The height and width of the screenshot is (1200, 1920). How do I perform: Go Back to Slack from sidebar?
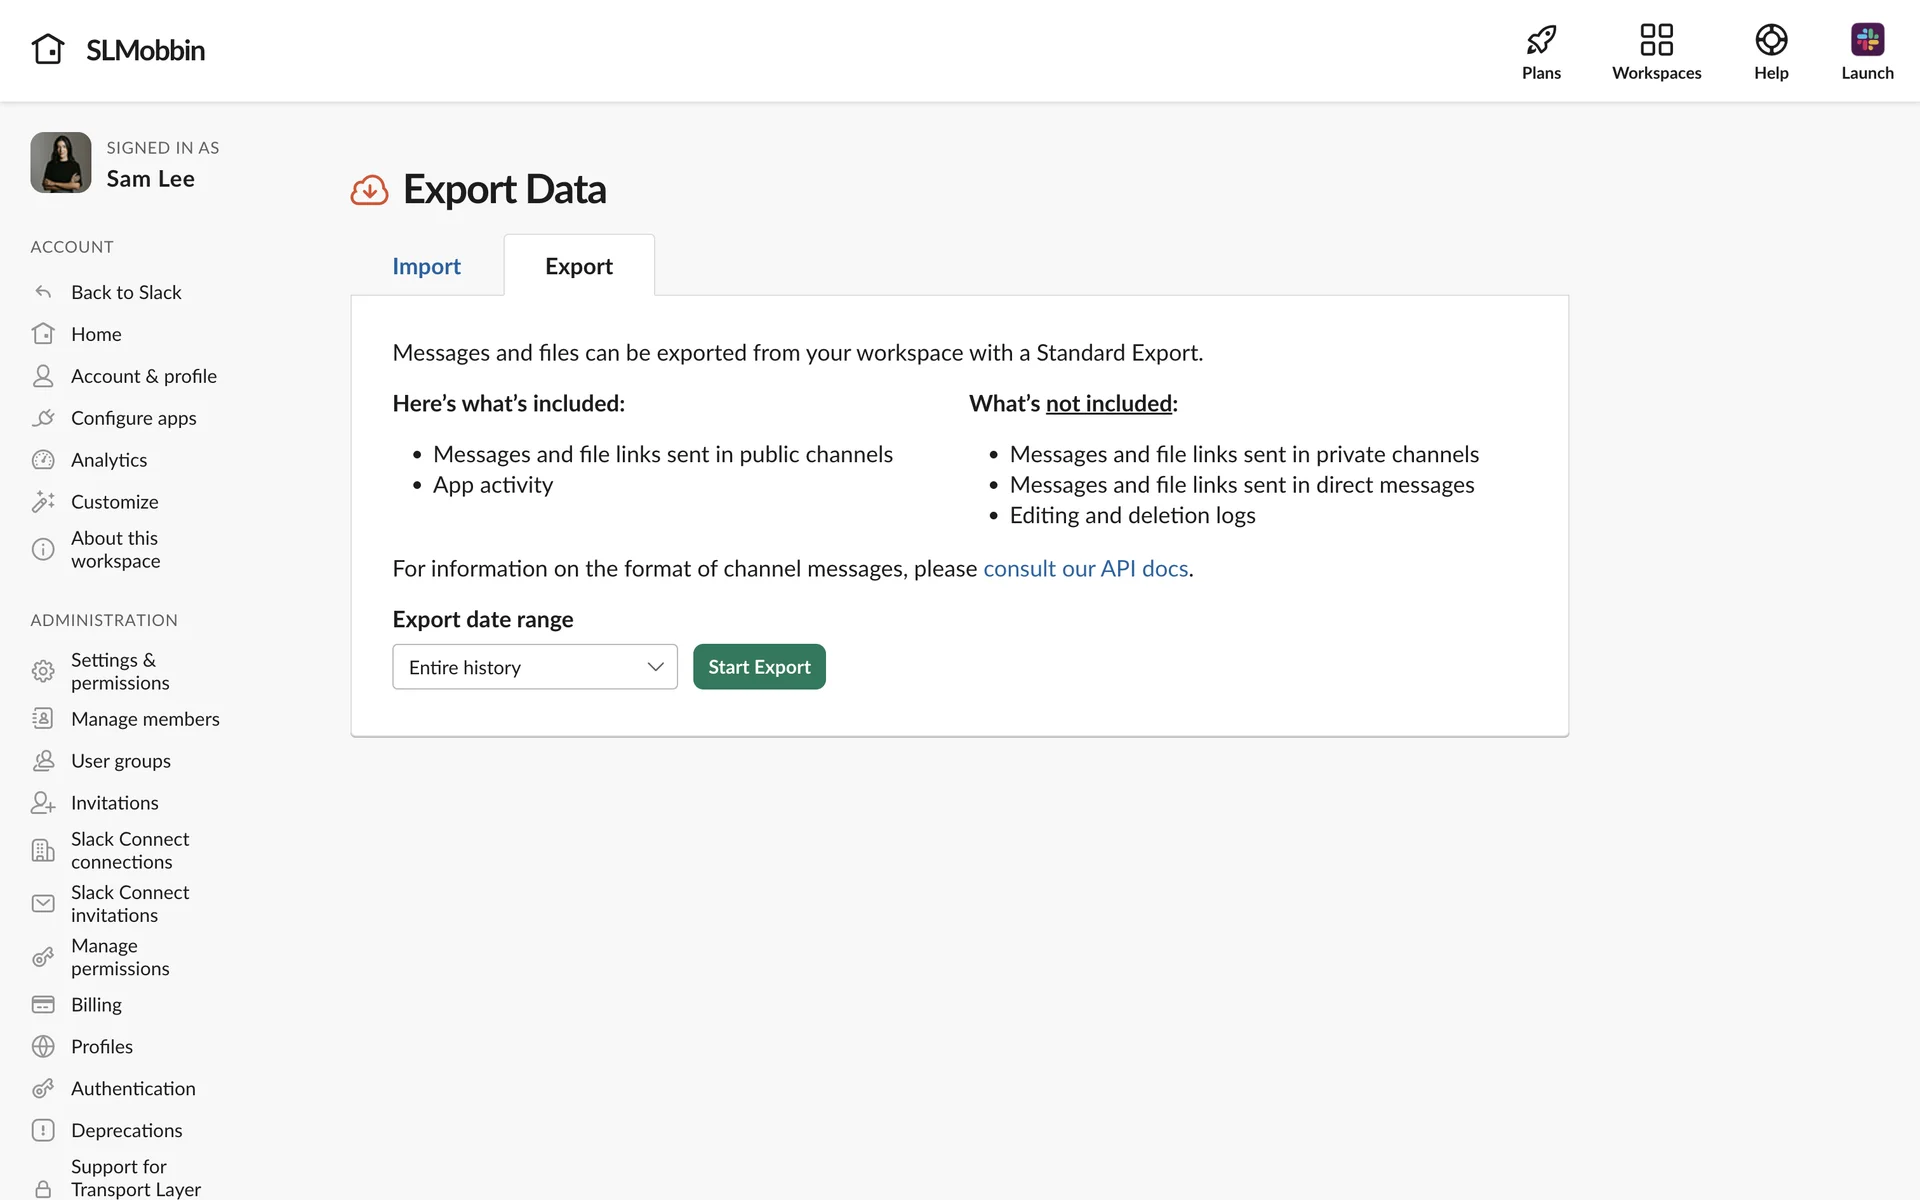click(x=126, y=293)
